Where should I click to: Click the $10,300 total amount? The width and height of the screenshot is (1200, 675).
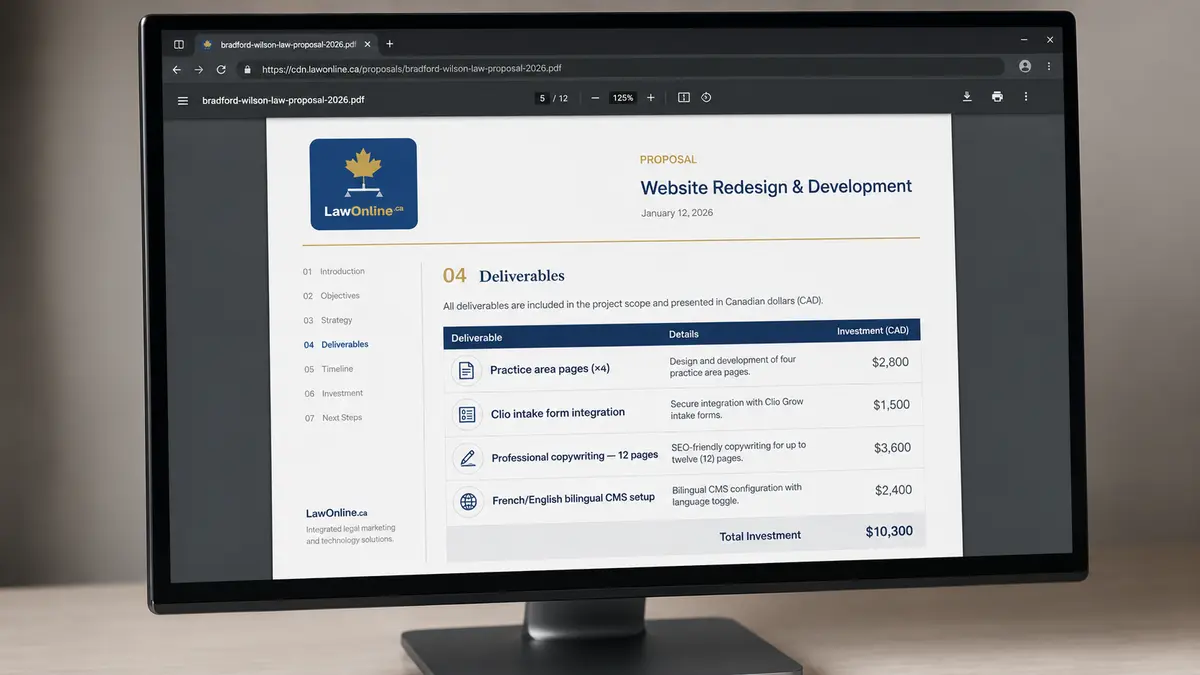tap(889, 532)
